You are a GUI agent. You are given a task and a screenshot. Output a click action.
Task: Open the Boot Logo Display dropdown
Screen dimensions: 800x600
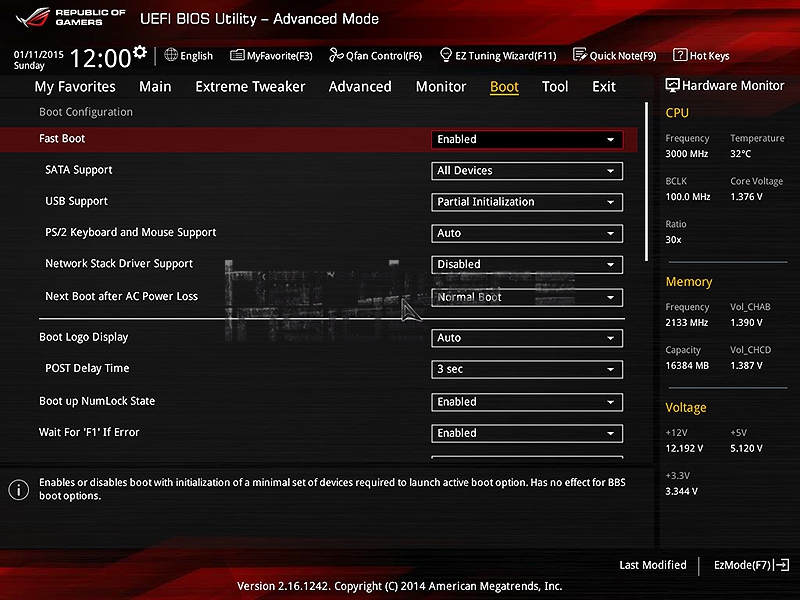[x=527, y=338]
